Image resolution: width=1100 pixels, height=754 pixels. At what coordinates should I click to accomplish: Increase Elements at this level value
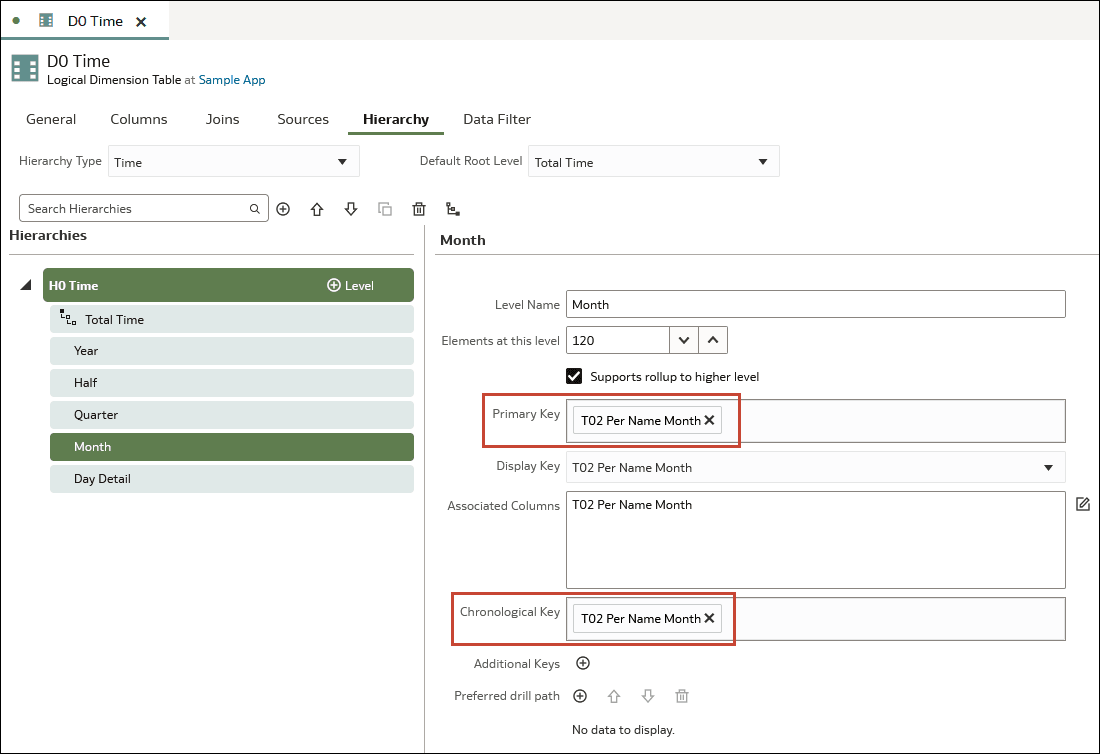(712, 340)
